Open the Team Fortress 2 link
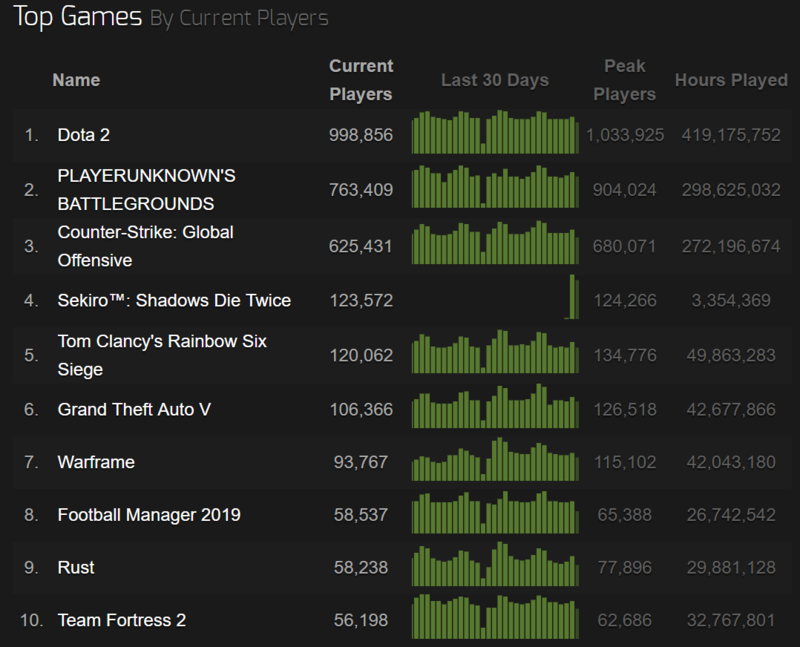The image size is (800, 647). 122,620
